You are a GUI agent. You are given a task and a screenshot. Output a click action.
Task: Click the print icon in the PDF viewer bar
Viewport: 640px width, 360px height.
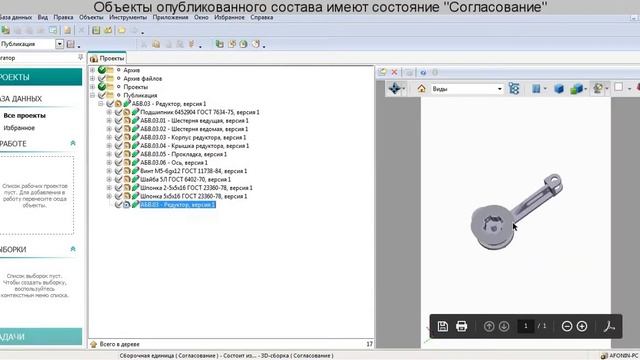click(x=462, y=326)
